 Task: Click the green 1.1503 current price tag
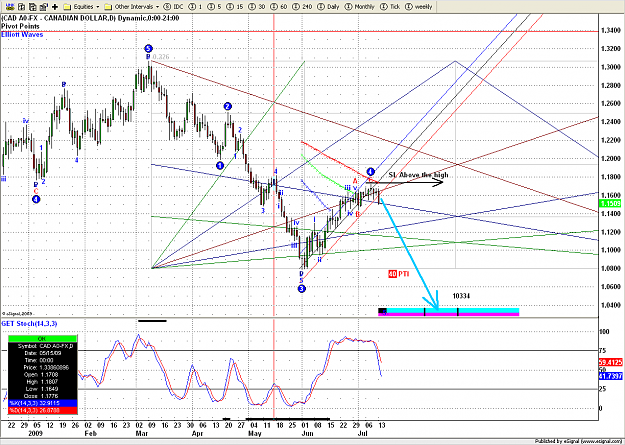611,204
